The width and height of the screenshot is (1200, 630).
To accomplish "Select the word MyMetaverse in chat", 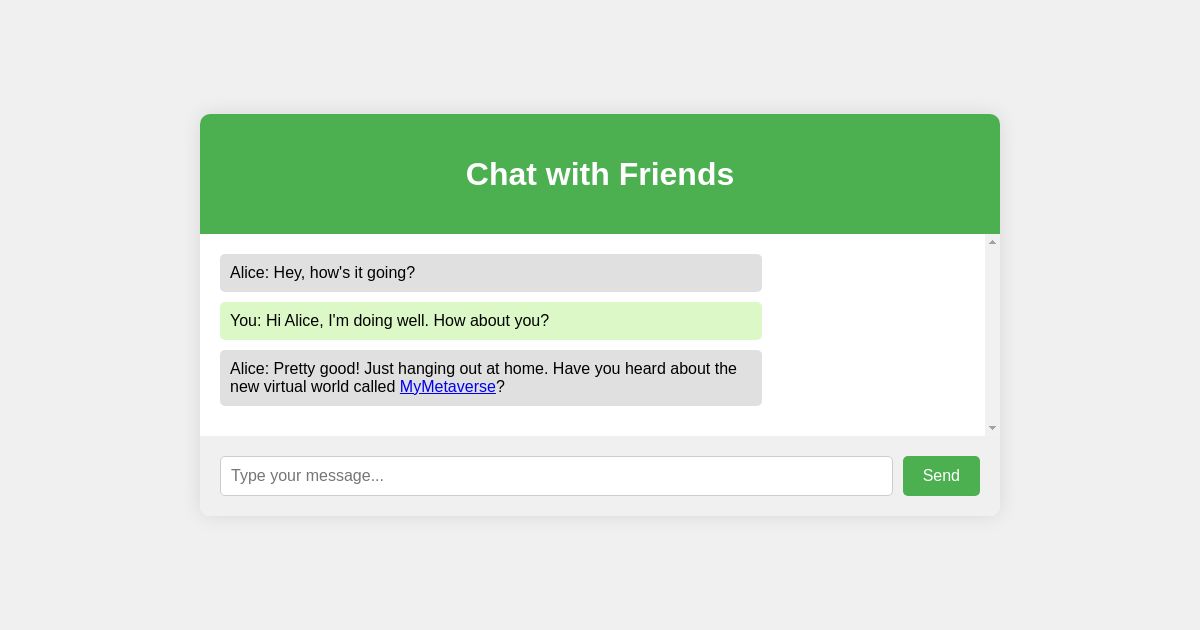I will (x=447, y=387).
